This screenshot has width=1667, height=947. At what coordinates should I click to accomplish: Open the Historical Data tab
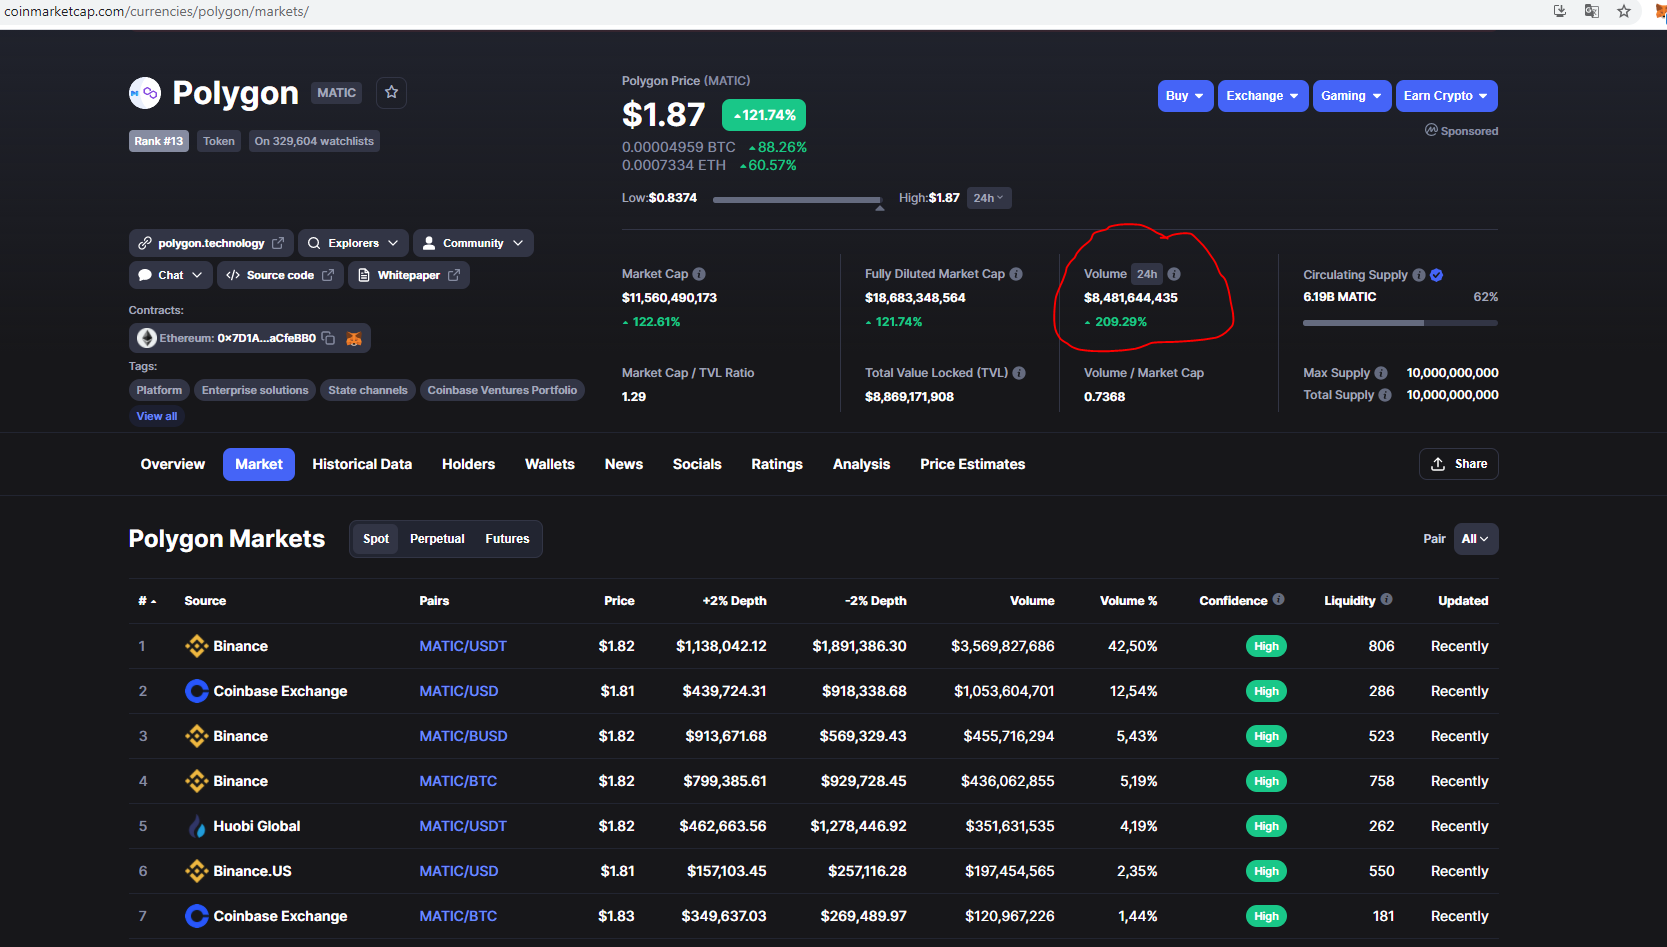pos(362,464)
